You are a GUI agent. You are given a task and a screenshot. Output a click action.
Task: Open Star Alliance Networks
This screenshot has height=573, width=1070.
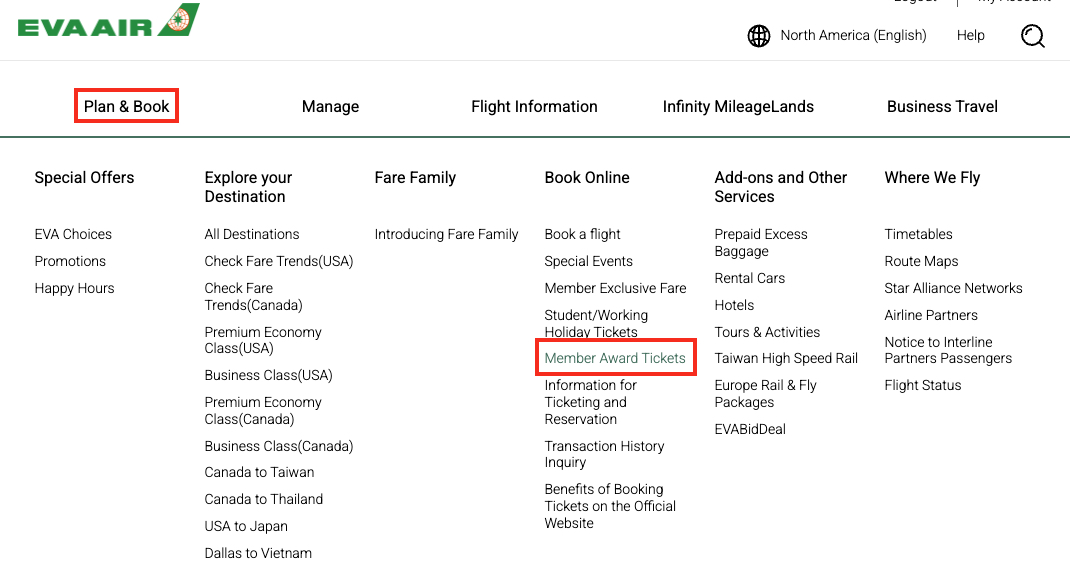pyautogui.click(x=953, y=289)
